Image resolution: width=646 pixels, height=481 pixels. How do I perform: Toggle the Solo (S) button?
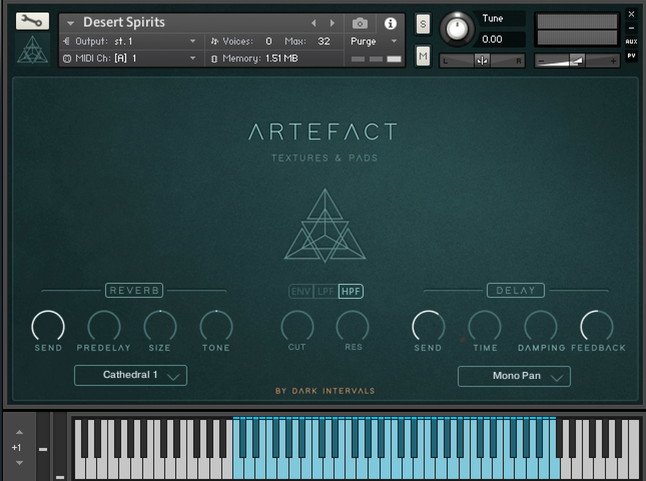click(x=423, y=23)
